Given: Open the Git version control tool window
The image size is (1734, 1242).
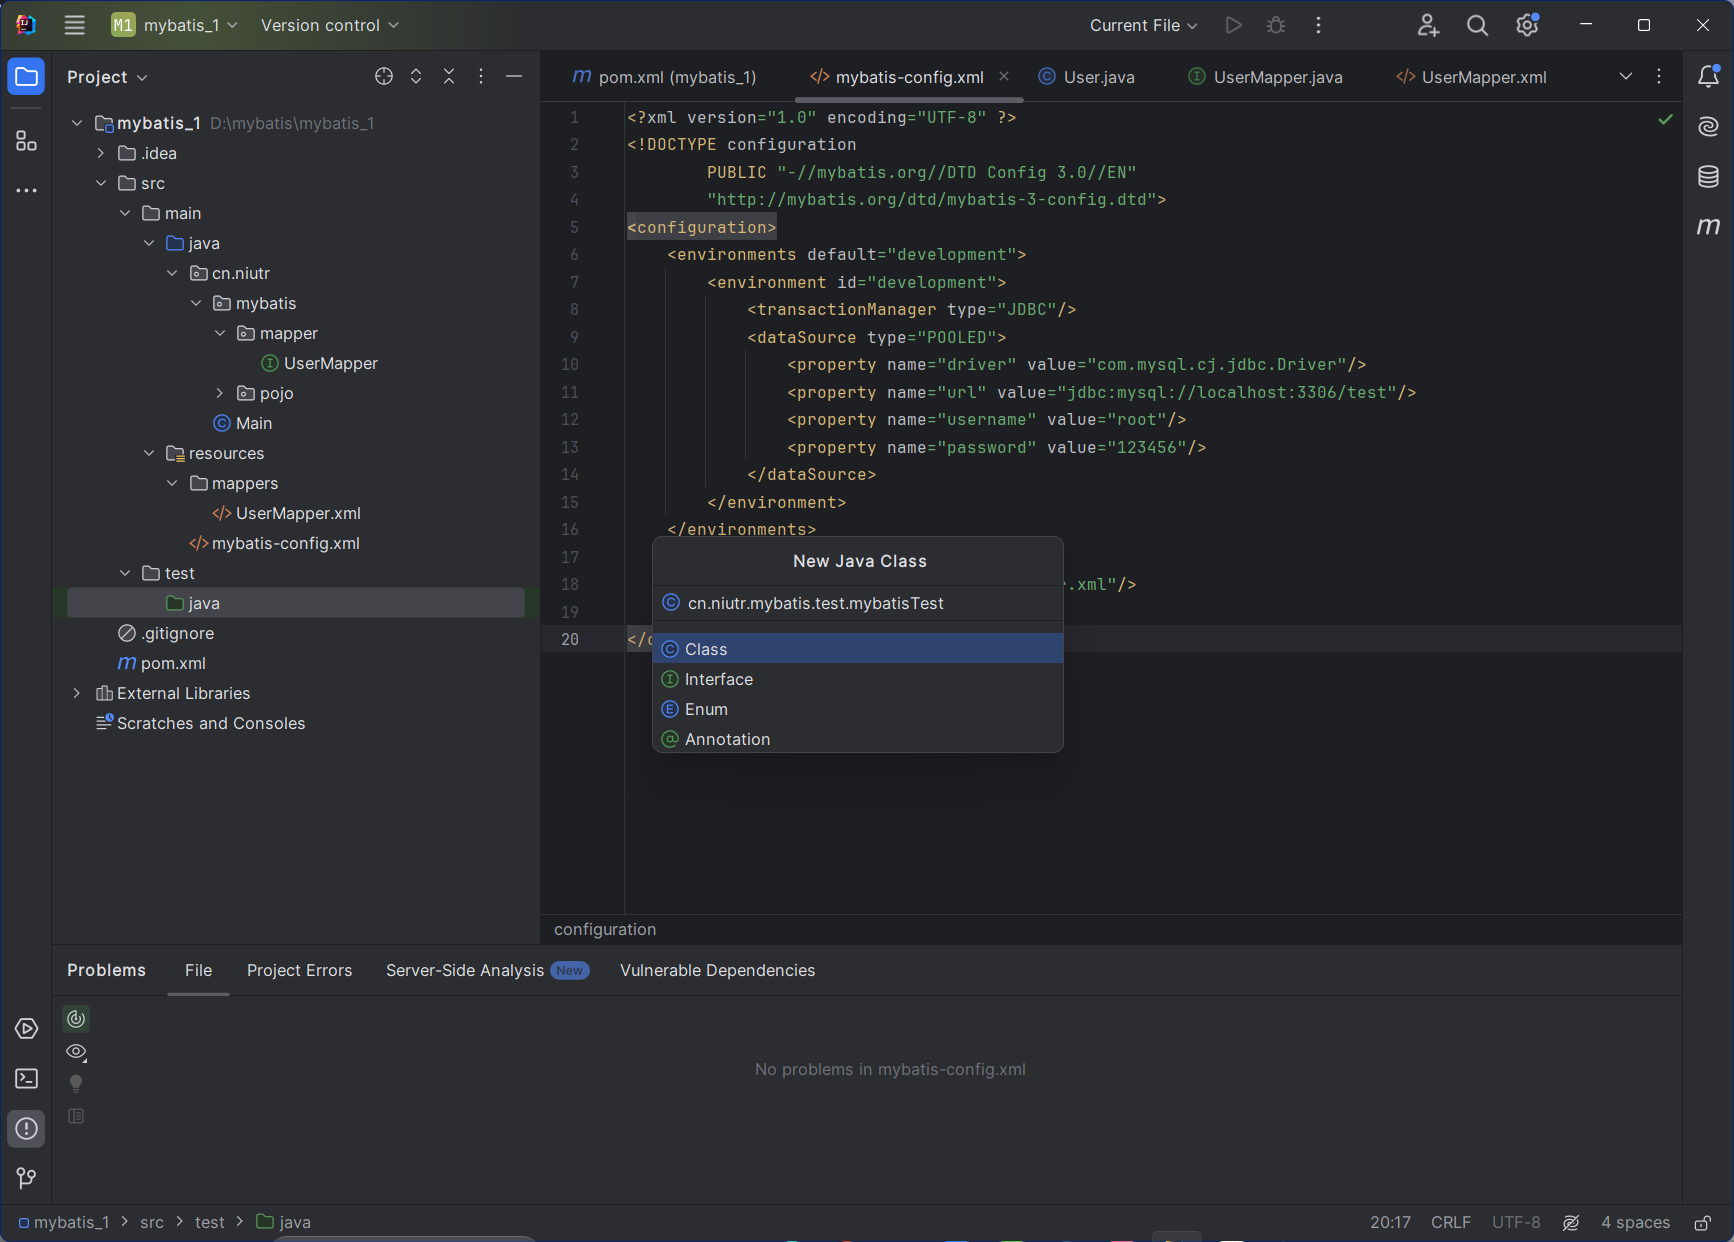Looking at the screenshot, I should [27, 1178].
